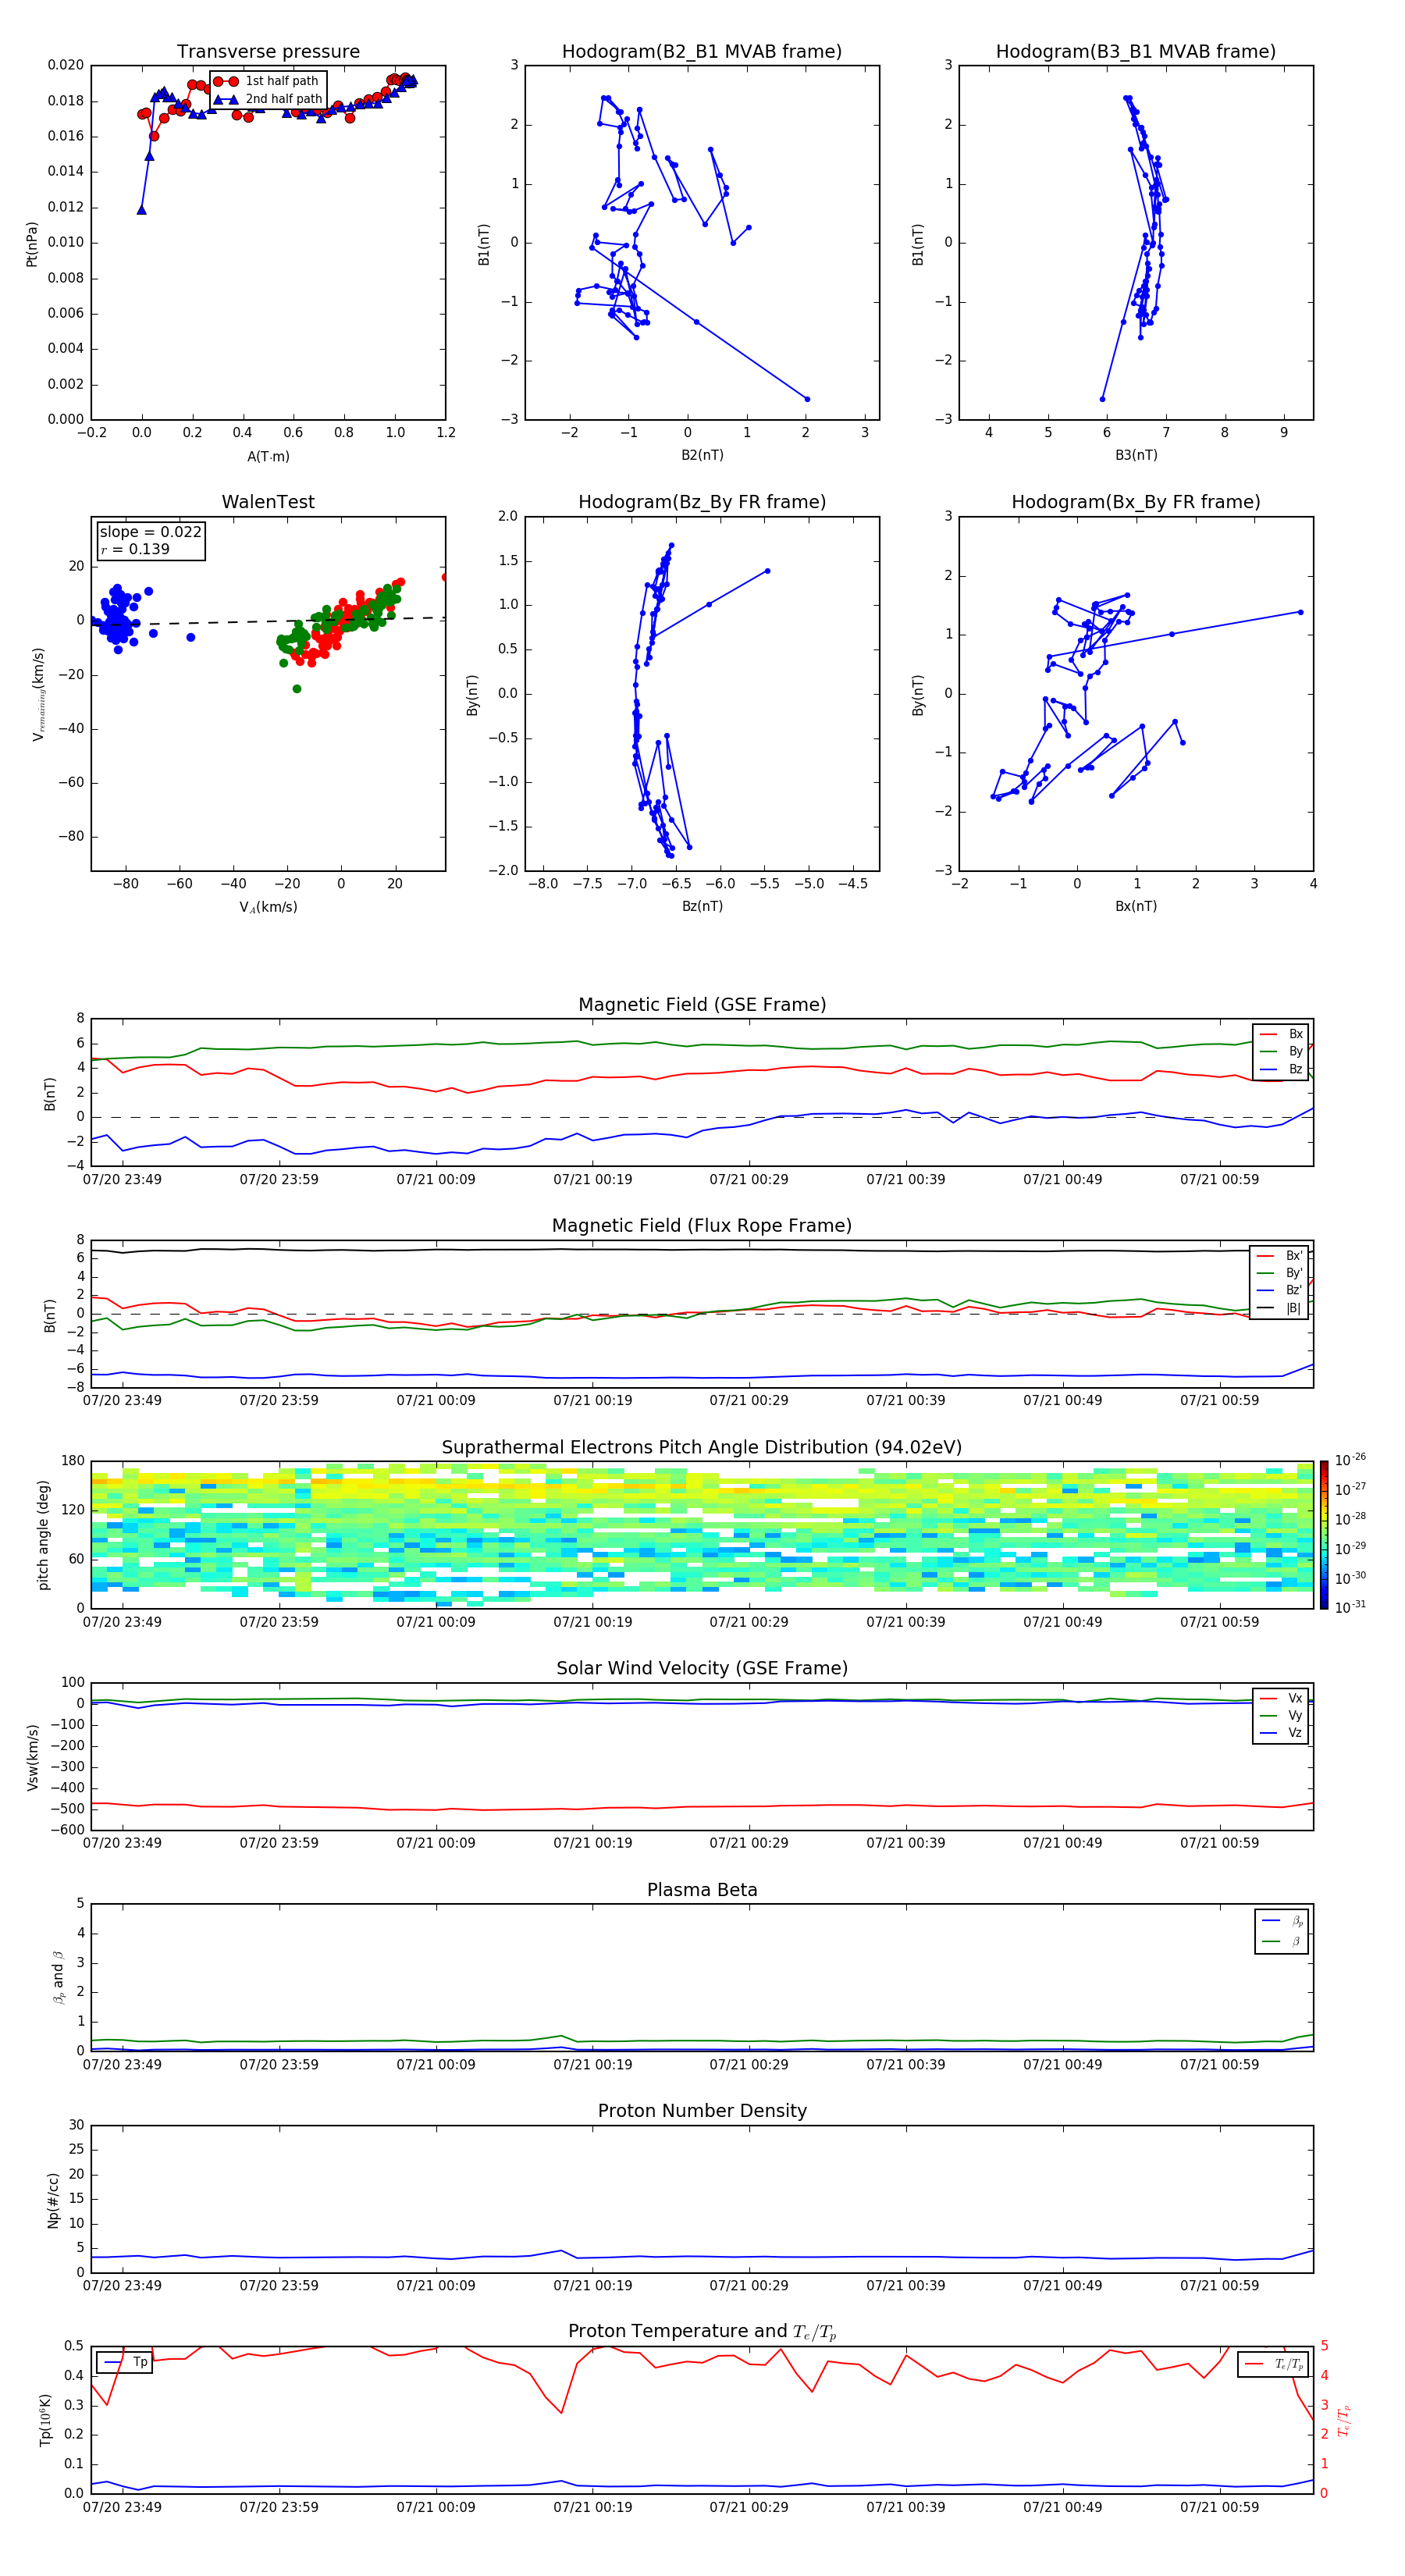
Task: Click the Suprathermal Electrons Pitch Angle Distribution title
Action: point(702,1447)
